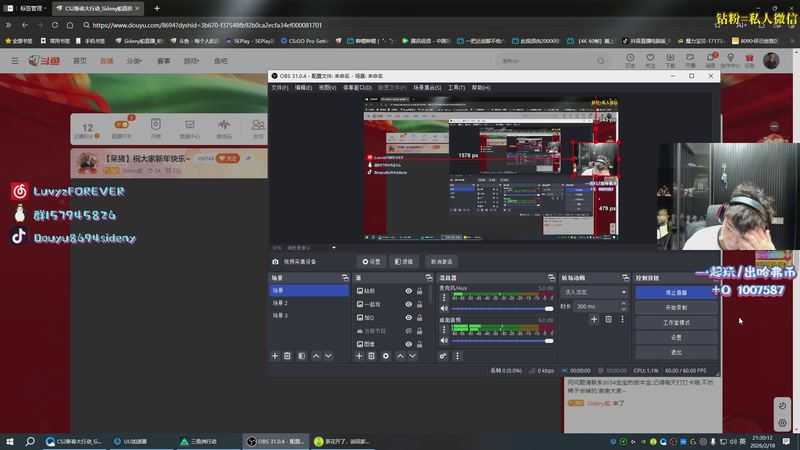Remove selected source with trash icon
The width and height of the screenshot is (800, 450).
coord(371,356)
